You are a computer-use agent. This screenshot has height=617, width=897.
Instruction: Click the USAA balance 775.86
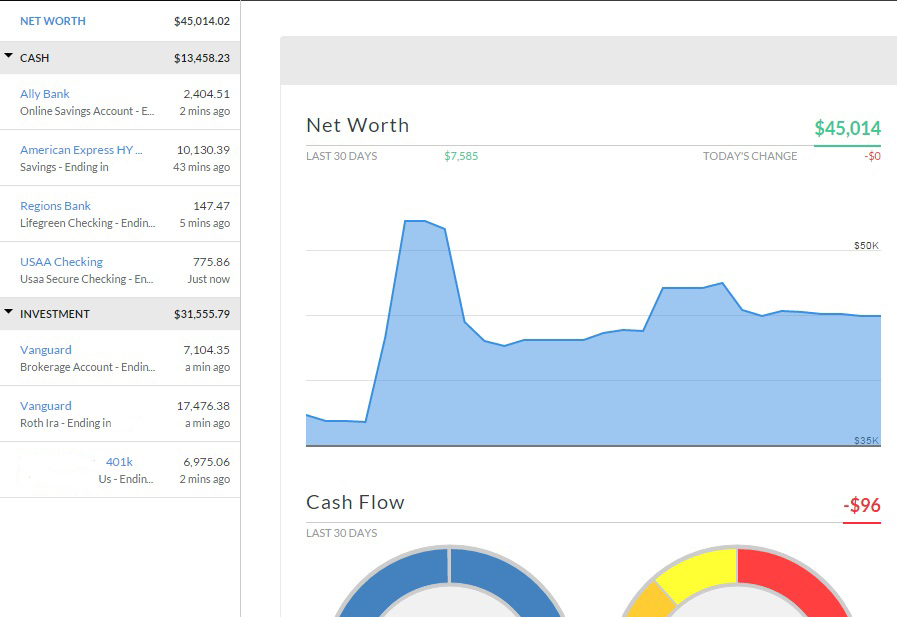point(212,262)
